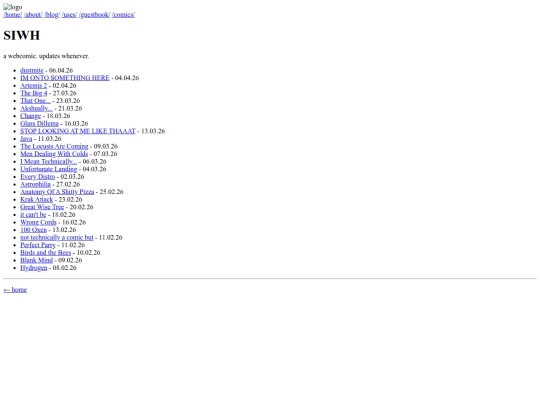Read the Every Distro comic
Screen dimensions: 540x405
click(38, 176)
